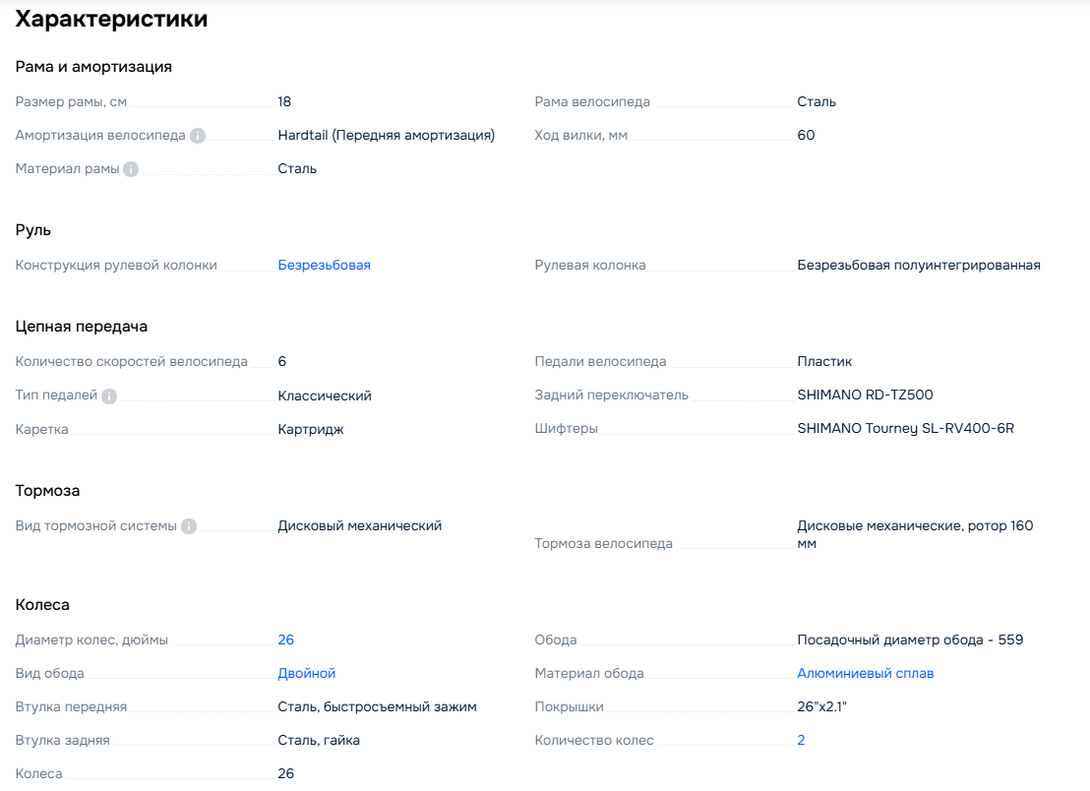Show info tooltip for Тип педалей

point(109,396)
